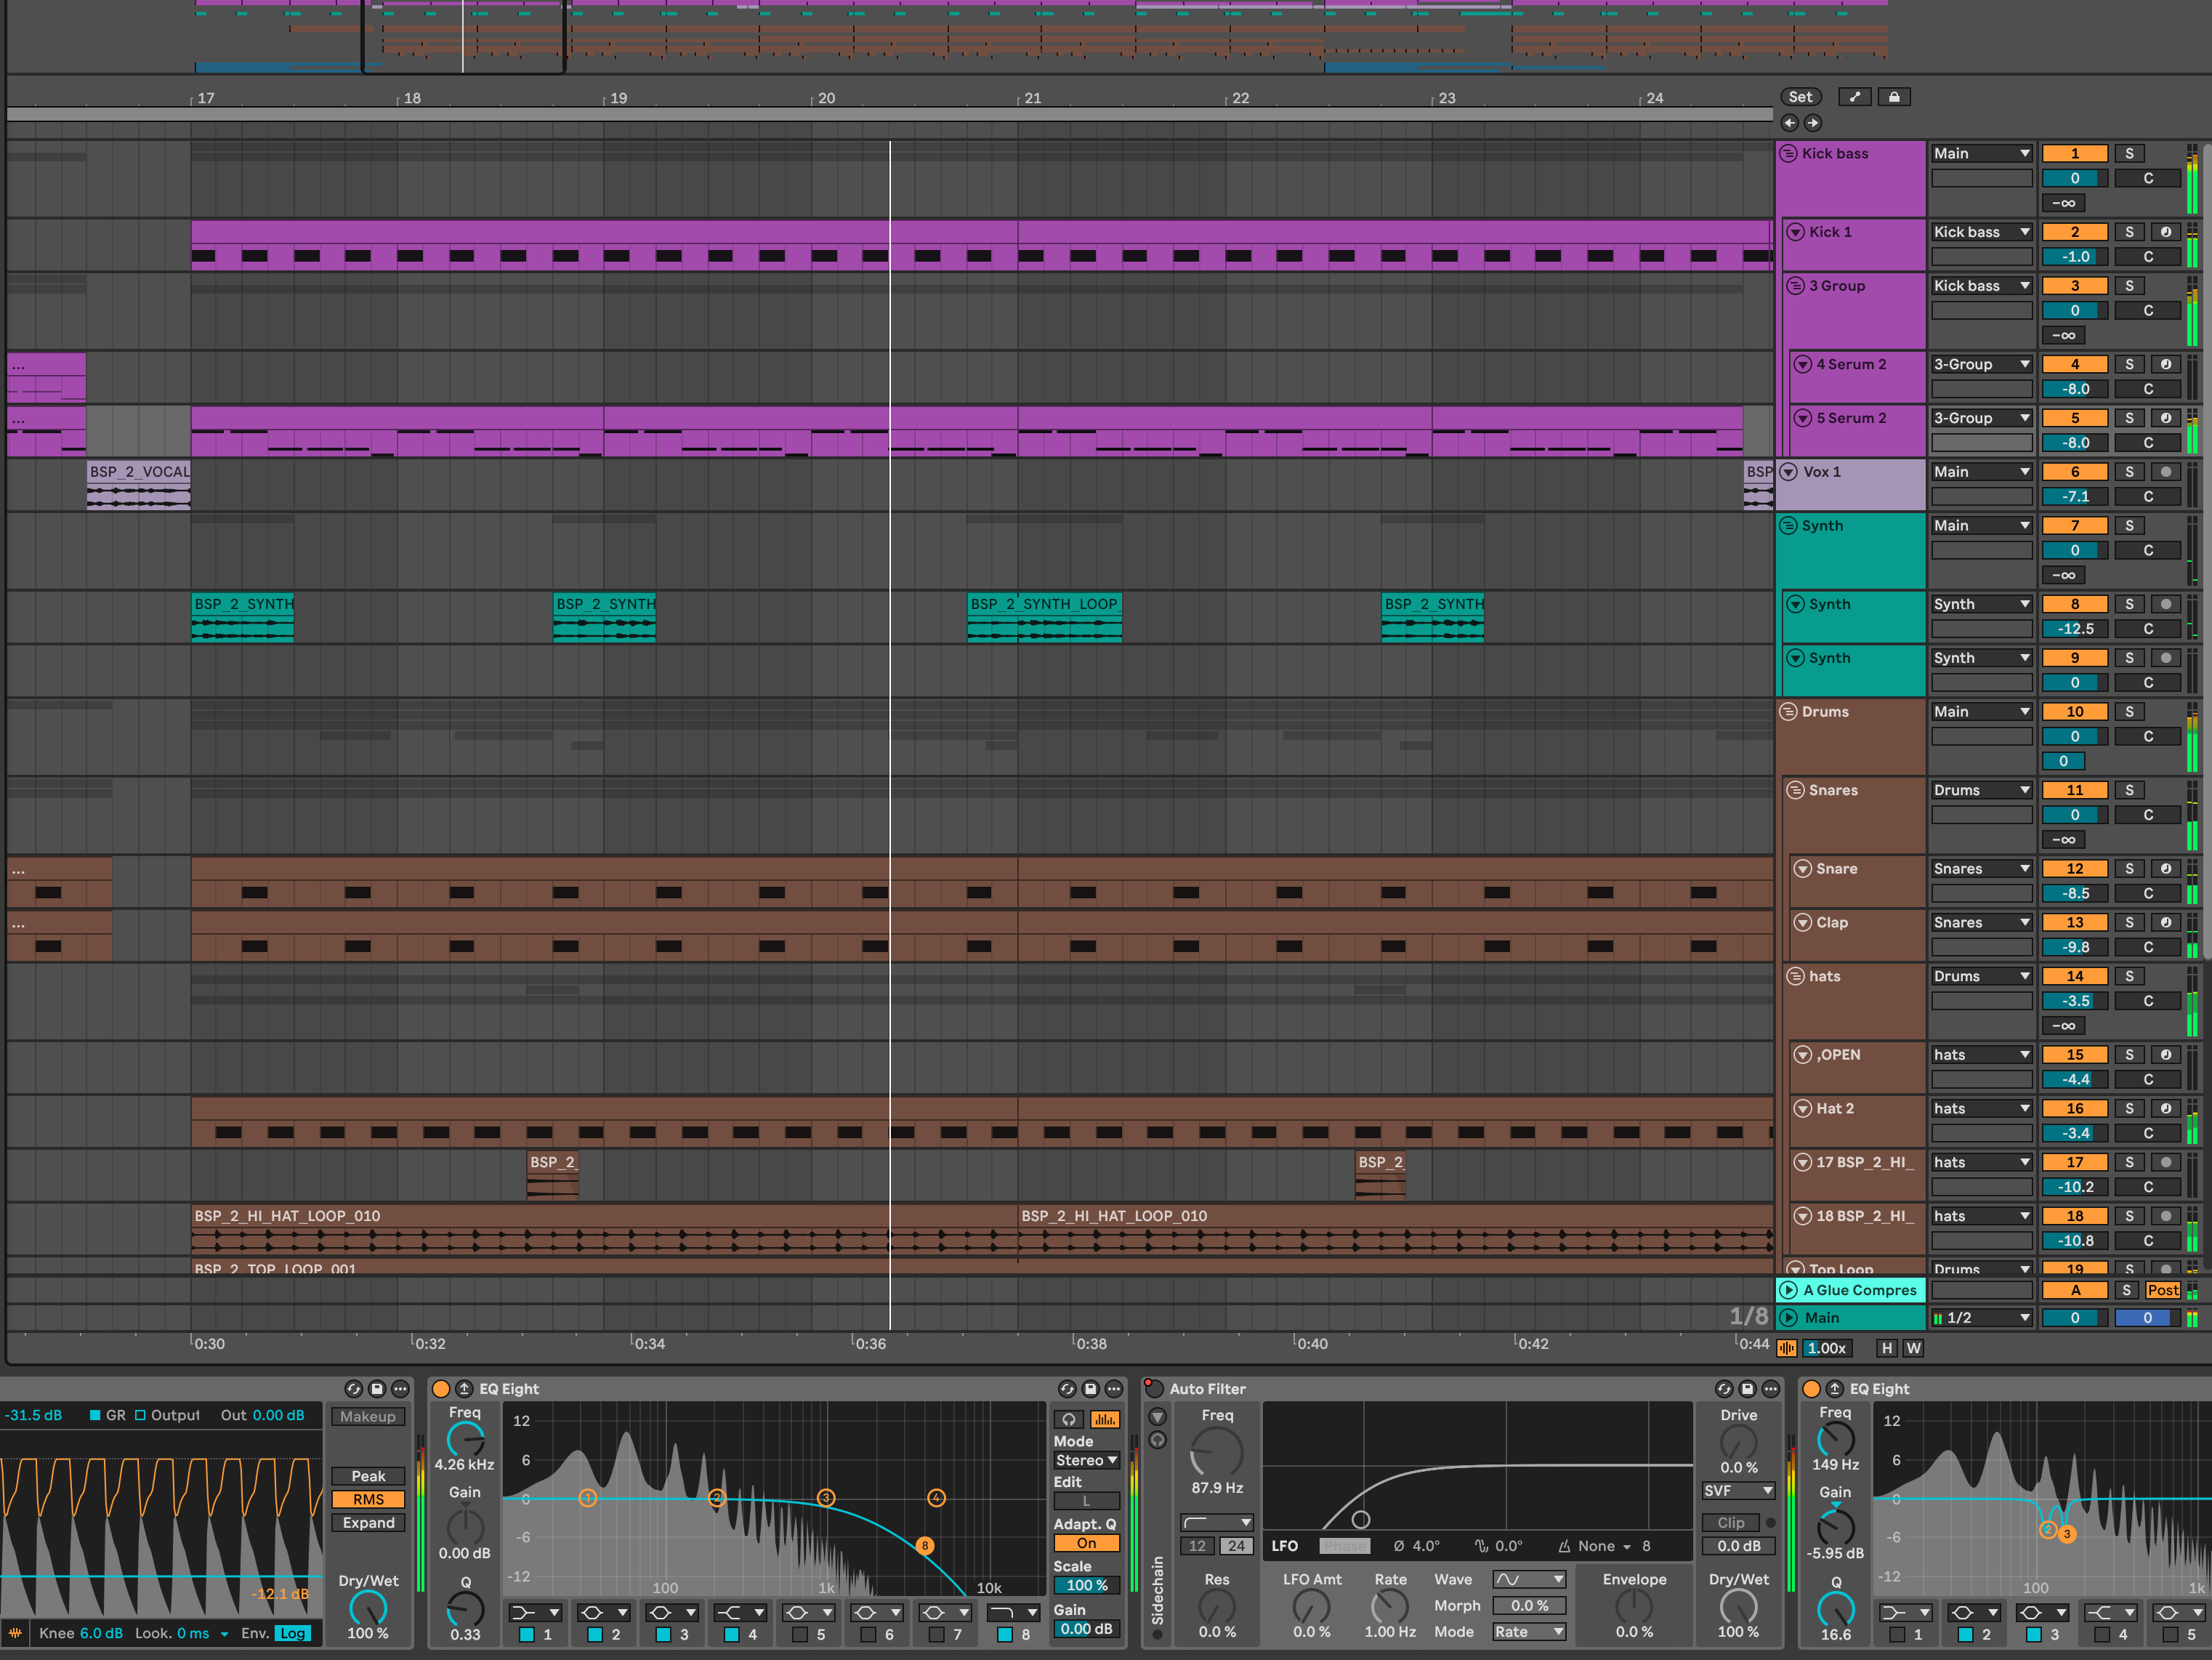Expand Auto Filter sidechain triangle toggle

point(1158,1417)
